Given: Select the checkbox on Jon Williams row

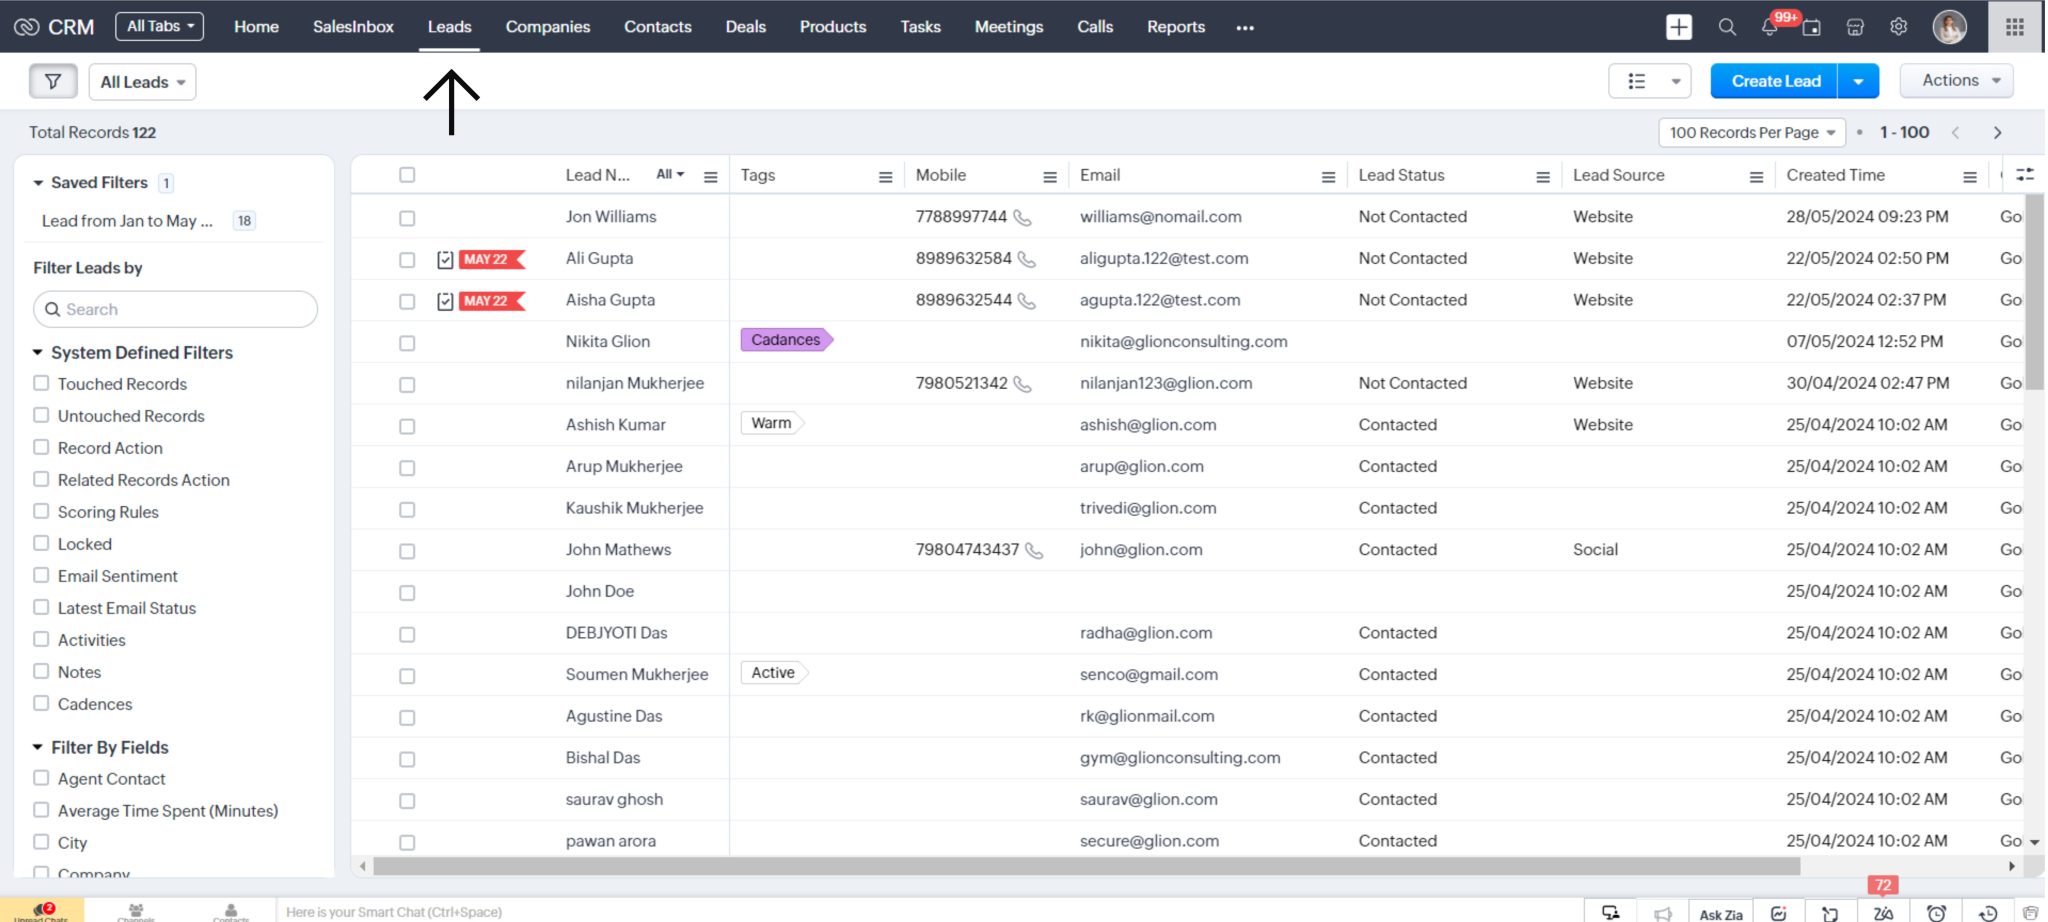Looking at the screenshot, I should tap(407, 217).
